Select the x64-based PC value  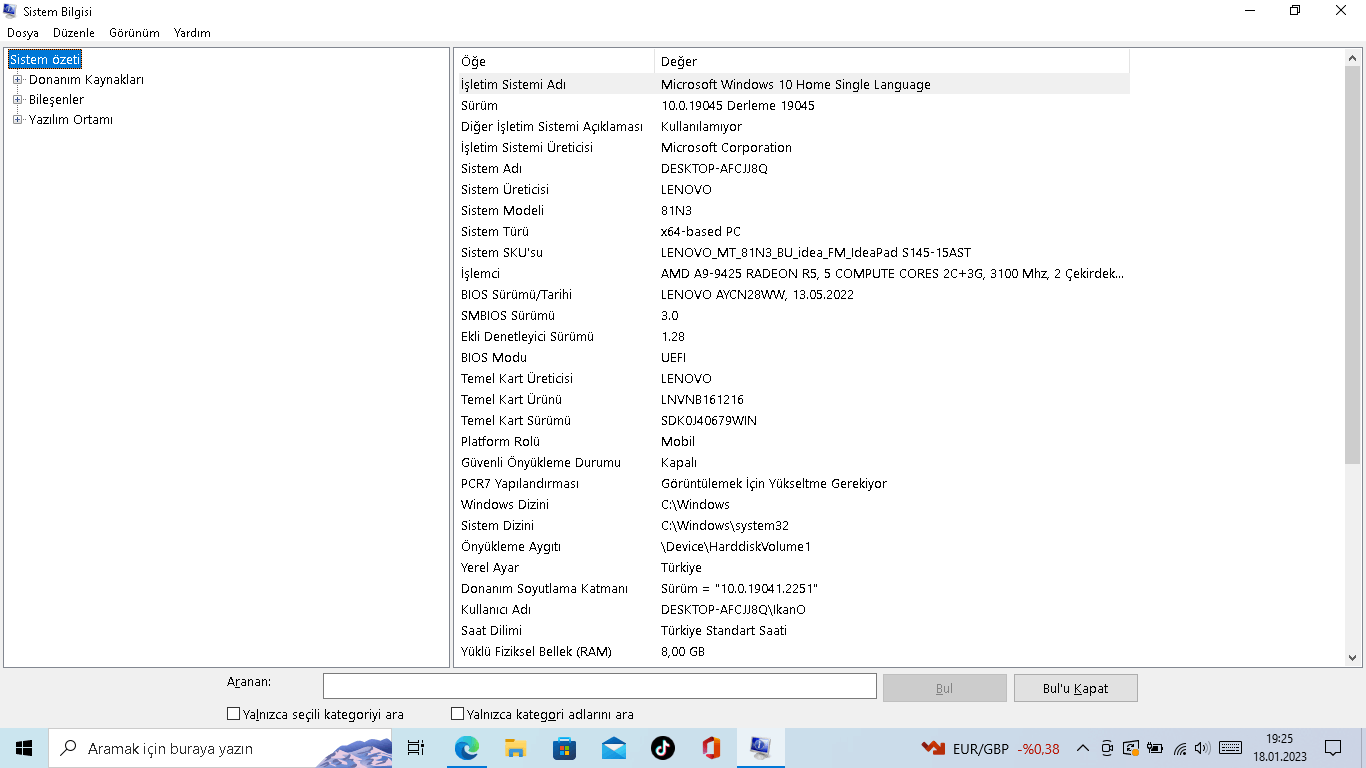tap(701, 232)
